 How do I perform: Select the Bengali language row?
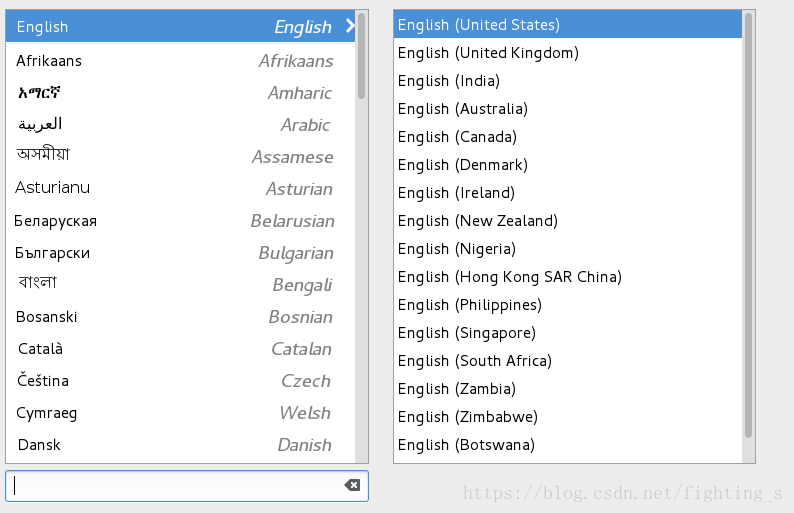180,285
